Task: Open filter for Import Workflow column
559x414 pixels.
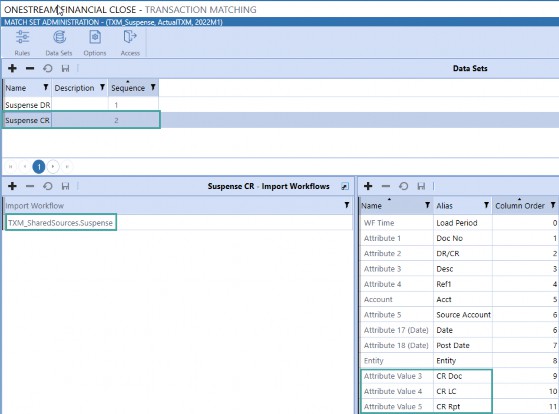Action: pyautogui.click(x=347, y=205)
